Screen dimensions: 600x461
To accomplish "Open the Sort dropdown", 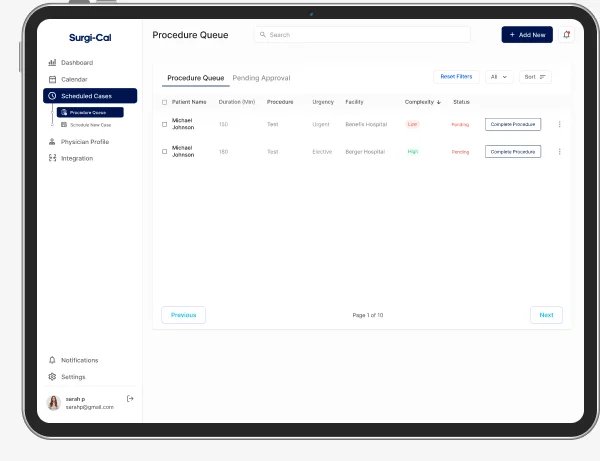I will 535,77.
